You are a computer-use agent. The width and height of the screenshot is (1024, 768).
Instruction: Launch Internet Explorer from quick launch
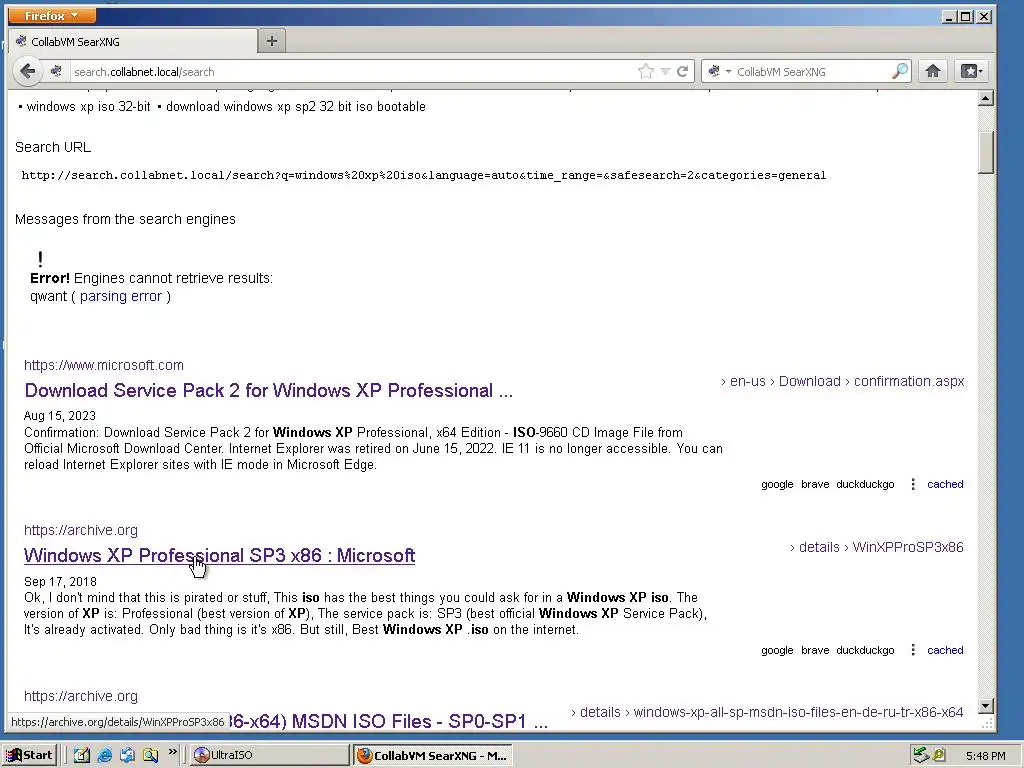(x=104, y=755)
